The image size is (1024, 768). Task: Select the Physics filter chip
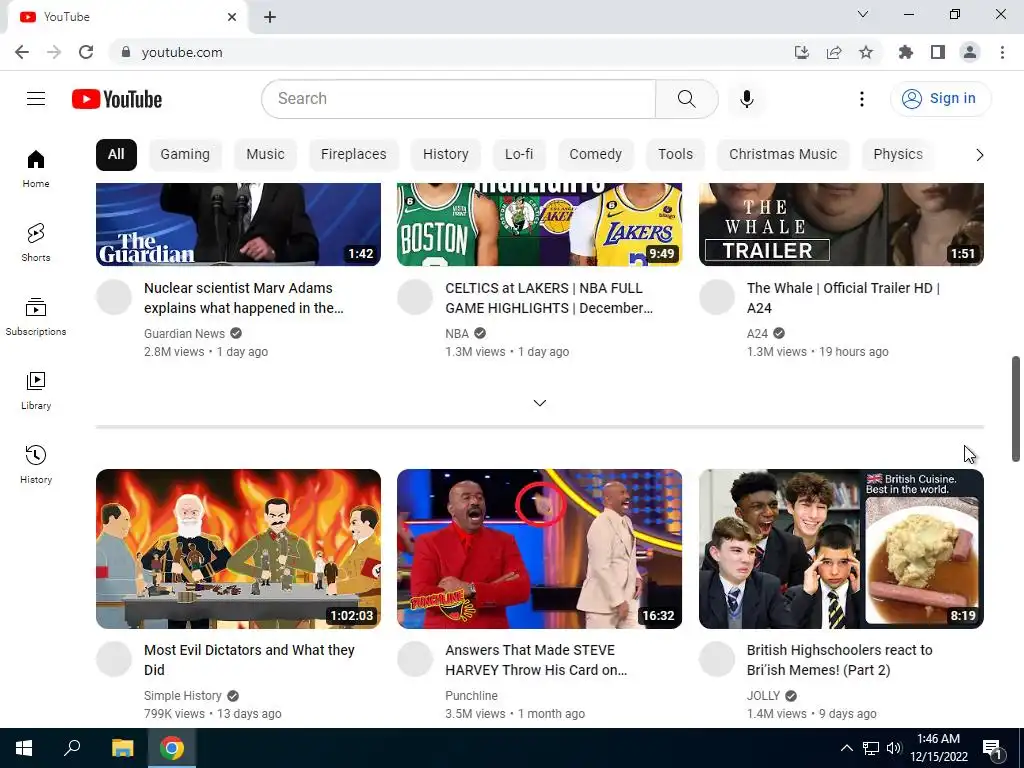(898, 155)
